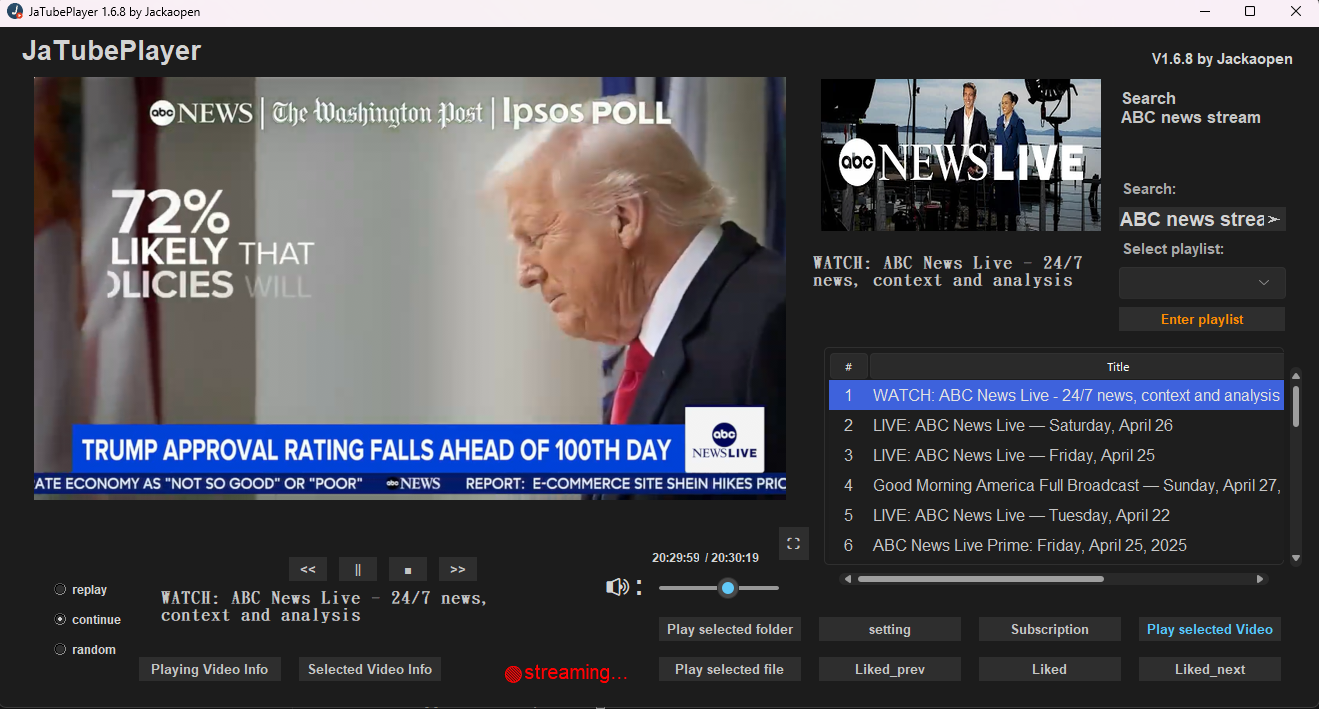Image resolution: width=1319 pixels, height=709 pixels.
Task: Click the 20:29:59 elapsed time text
Action: pyautogui.click(x=676, y=558)
